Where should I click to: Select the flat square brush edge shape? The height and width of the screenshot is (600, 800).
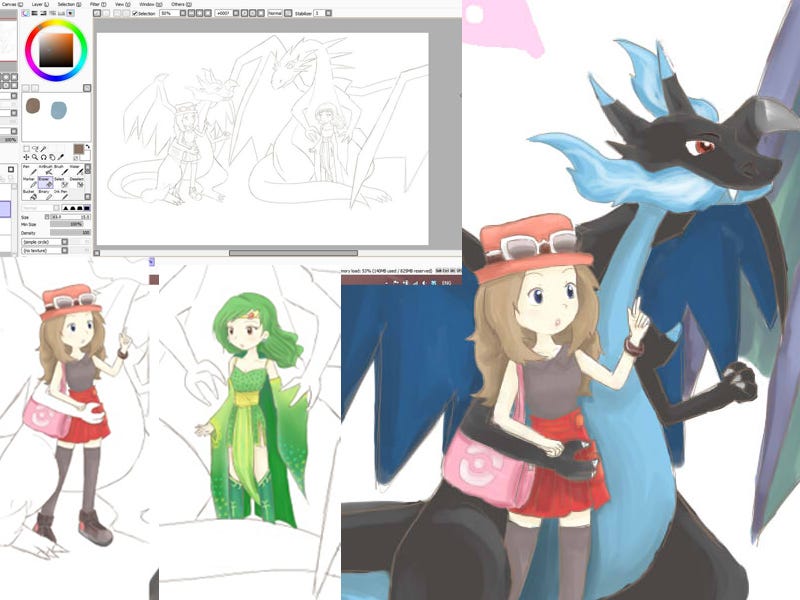[87, 208]
